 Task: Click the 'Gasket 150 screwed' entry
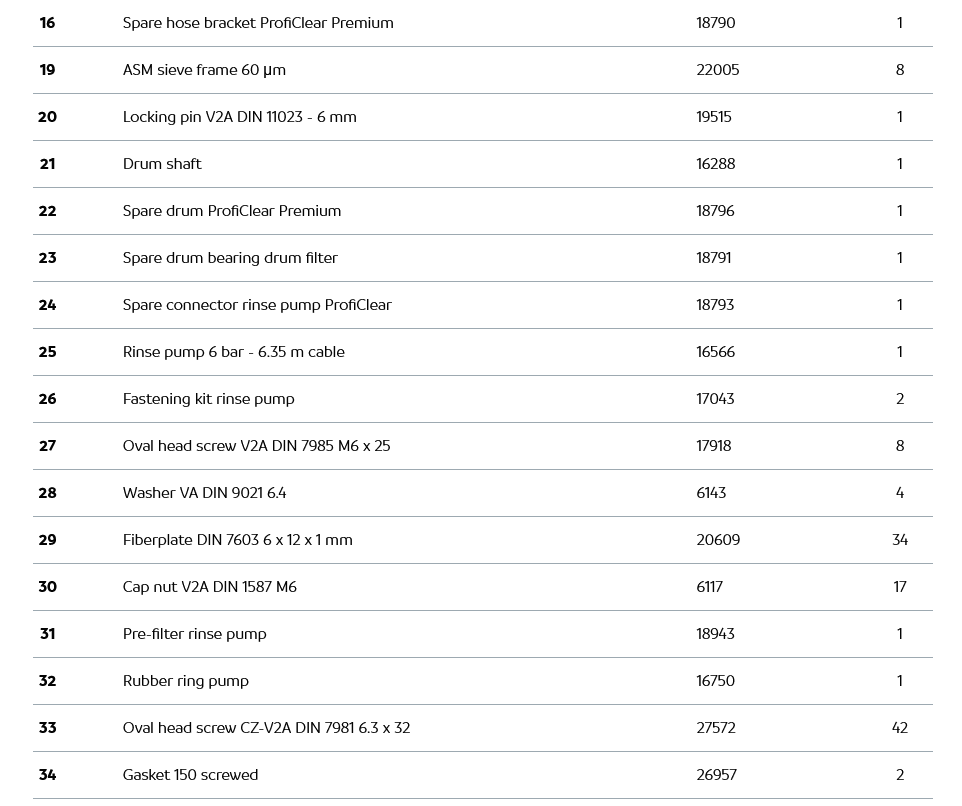(190, 775)
